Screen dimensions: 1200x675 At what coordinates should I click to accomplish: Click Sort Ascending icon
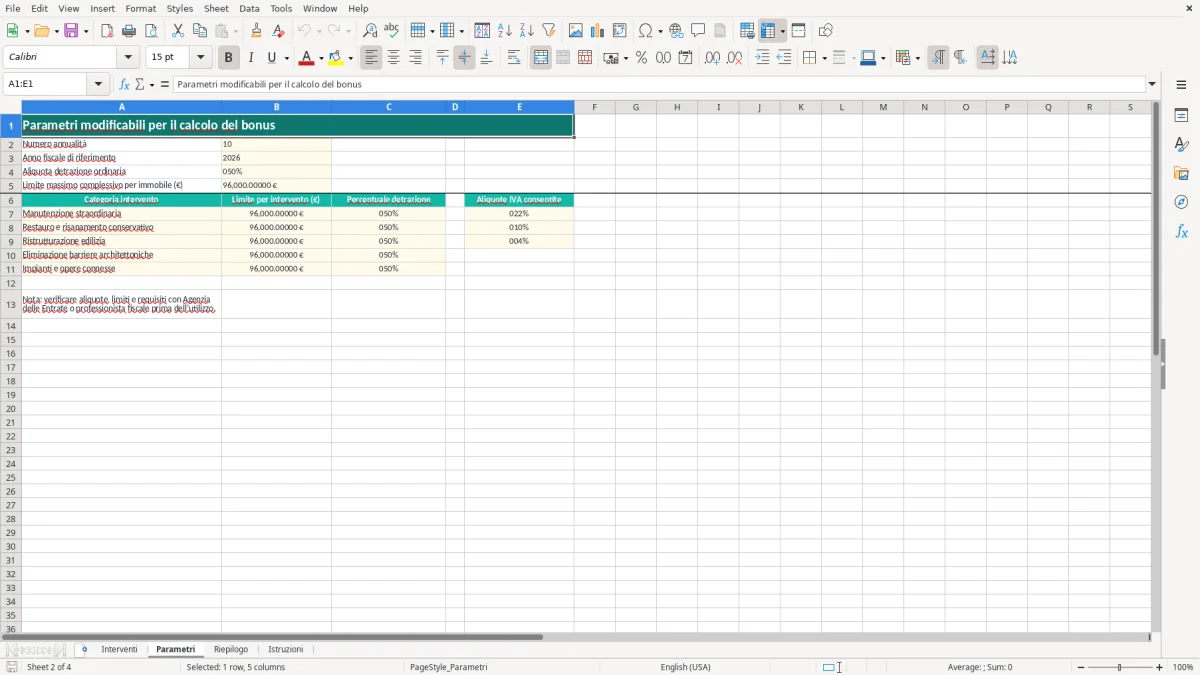tap(505, 31)
